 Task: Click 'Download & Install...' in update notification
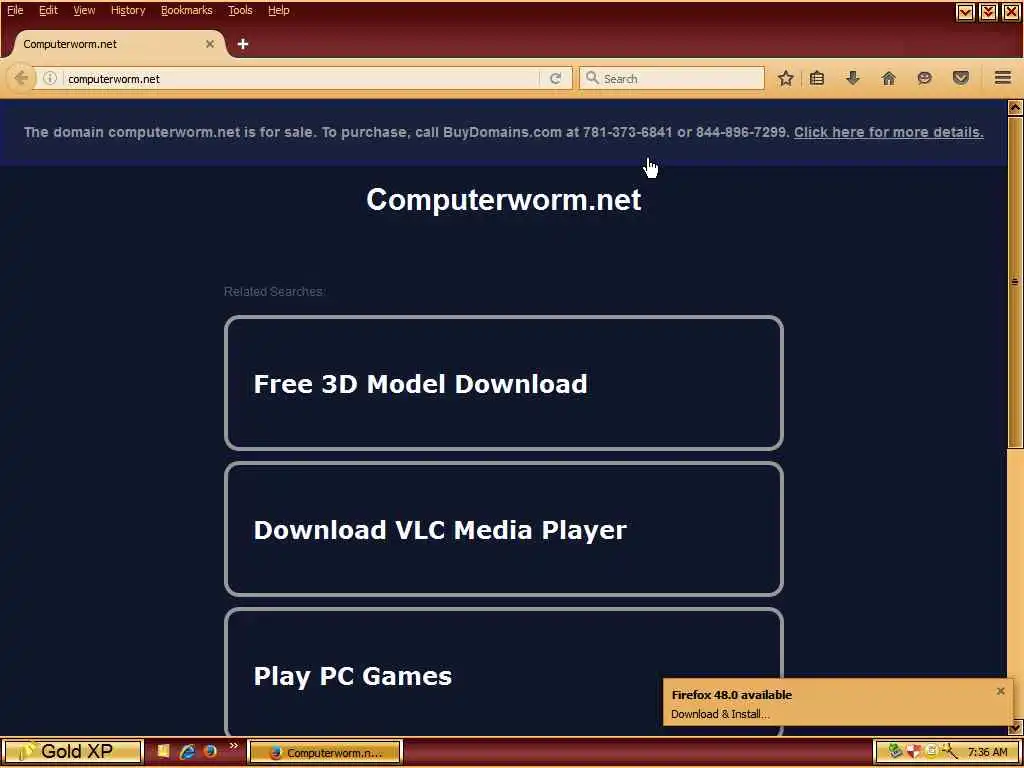(x=720, y=714)
